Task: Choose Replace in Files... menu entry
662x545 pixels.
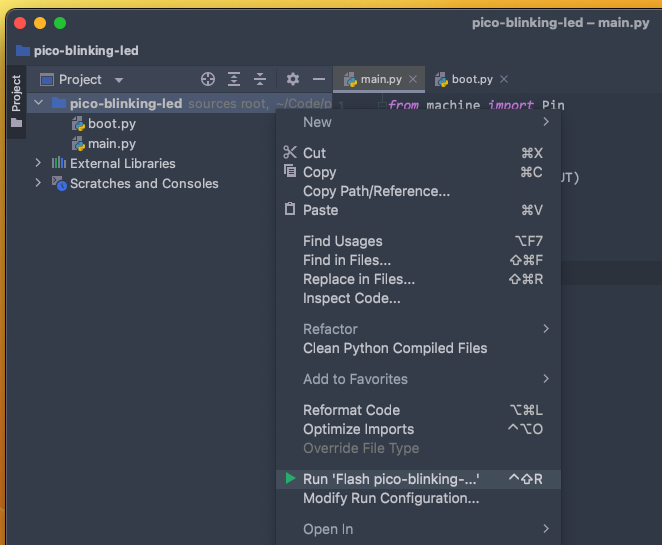Action: (x=418, y=279)
